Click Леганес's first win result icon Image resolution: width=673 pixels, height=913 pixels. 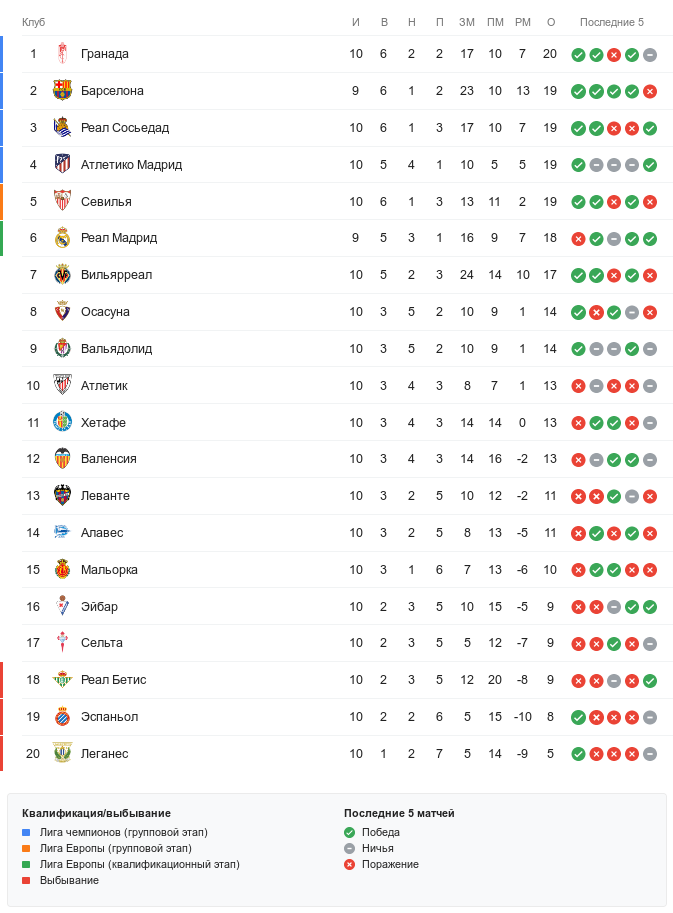coord(578,754)
